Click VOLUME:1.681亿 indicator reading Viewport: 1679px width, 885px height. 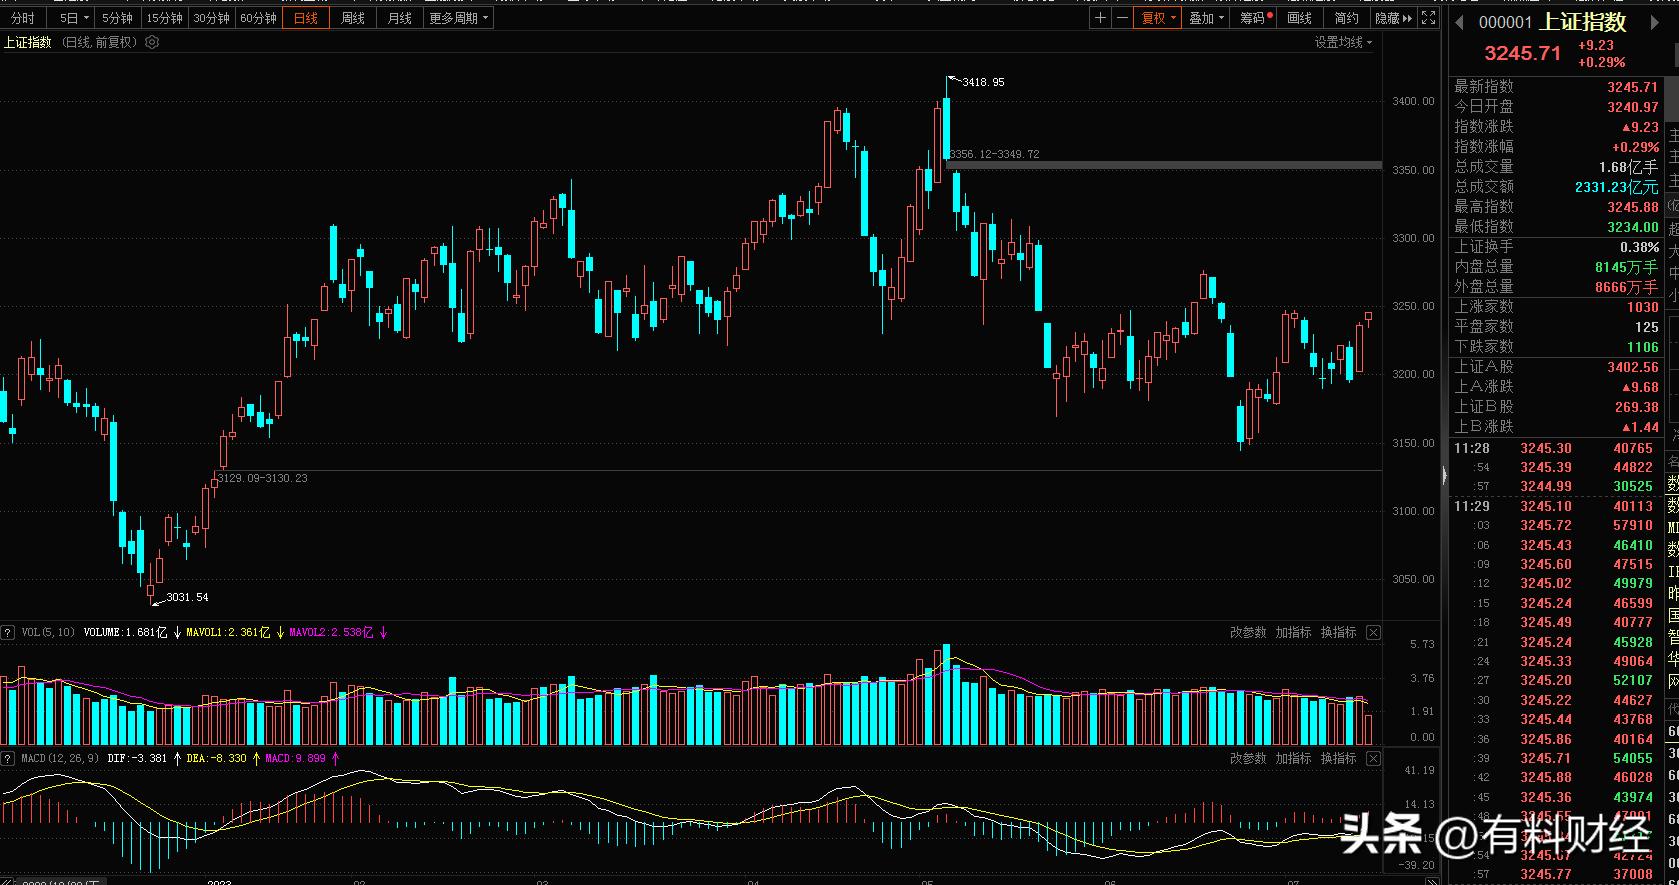point(125,632)
